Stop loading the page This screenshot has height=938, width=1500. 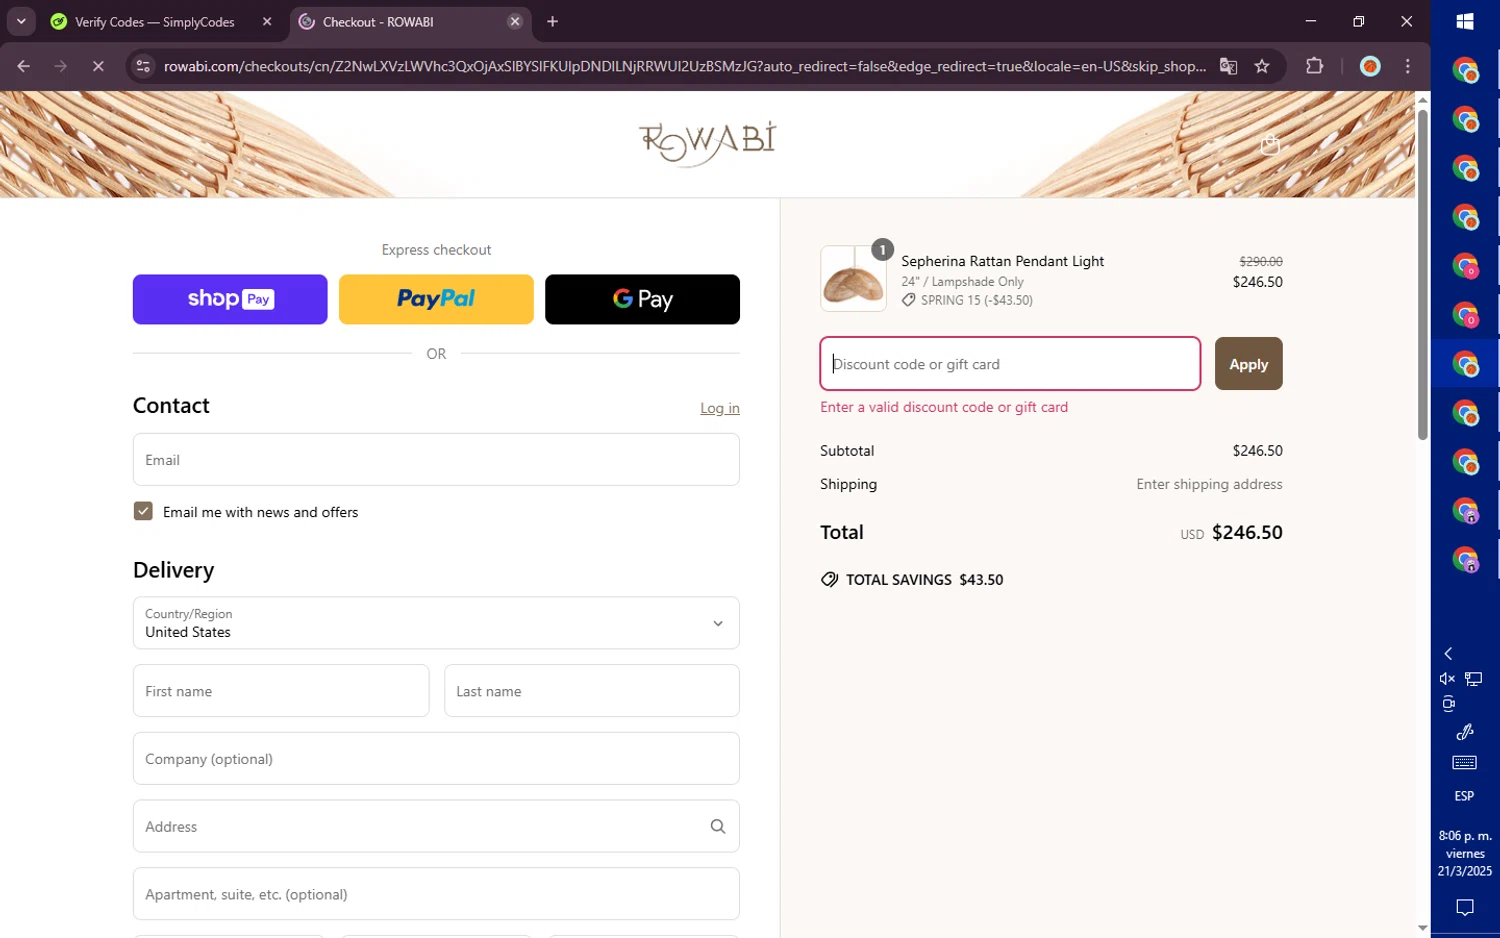pos(98,66)
